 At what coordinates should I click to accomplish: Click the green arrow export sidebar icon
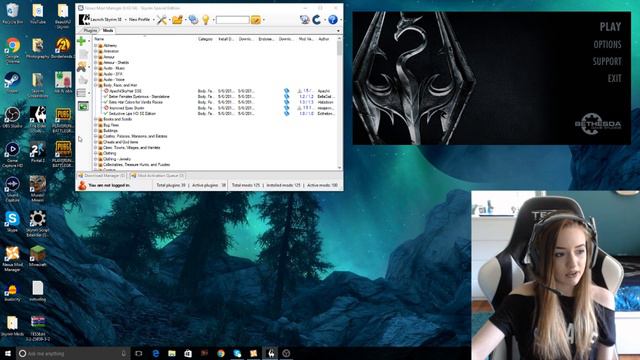(83, 106)
